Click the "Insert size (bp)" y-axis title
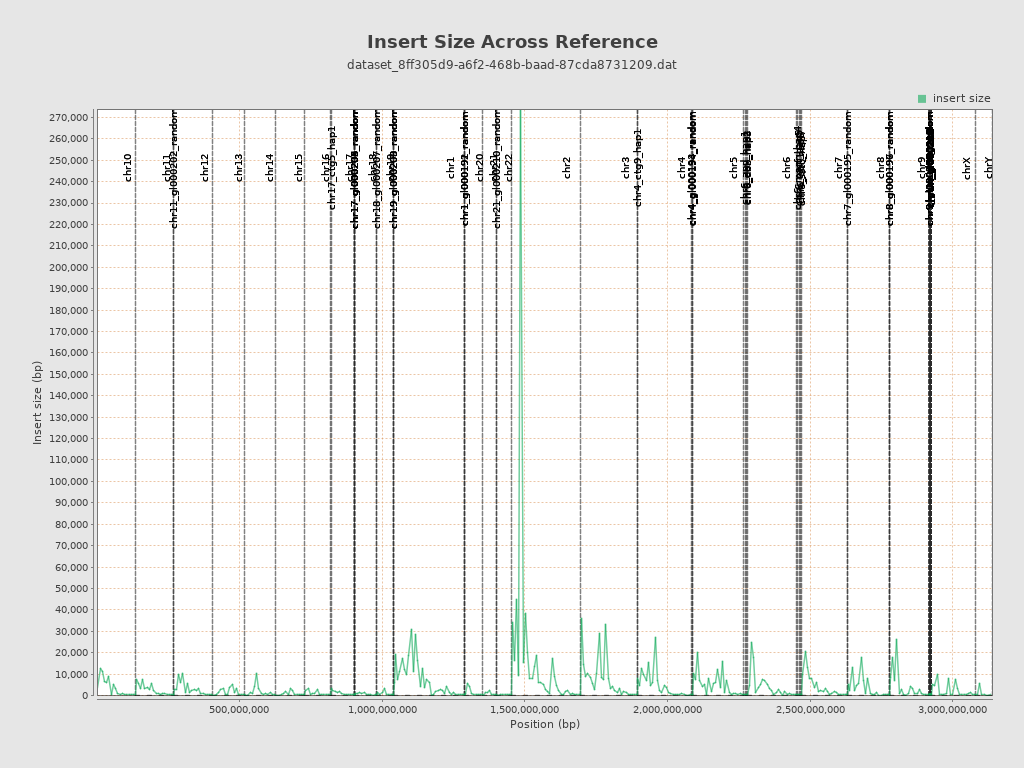Viewport: 1024px width, 768px height. pyautogui.click(x=38, y=402)
